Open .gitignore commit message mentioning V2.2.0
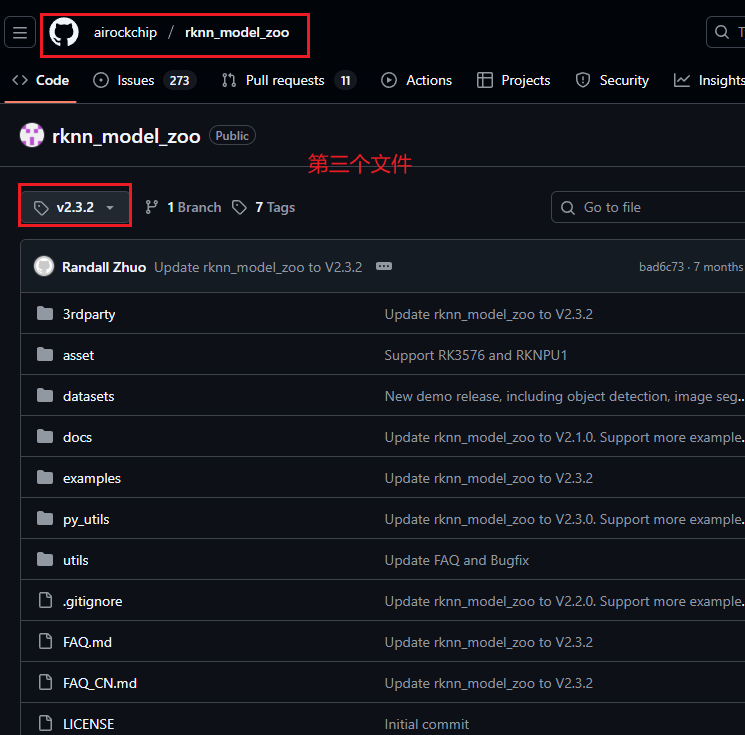745x735 pixels. click(x=564, y=601)
